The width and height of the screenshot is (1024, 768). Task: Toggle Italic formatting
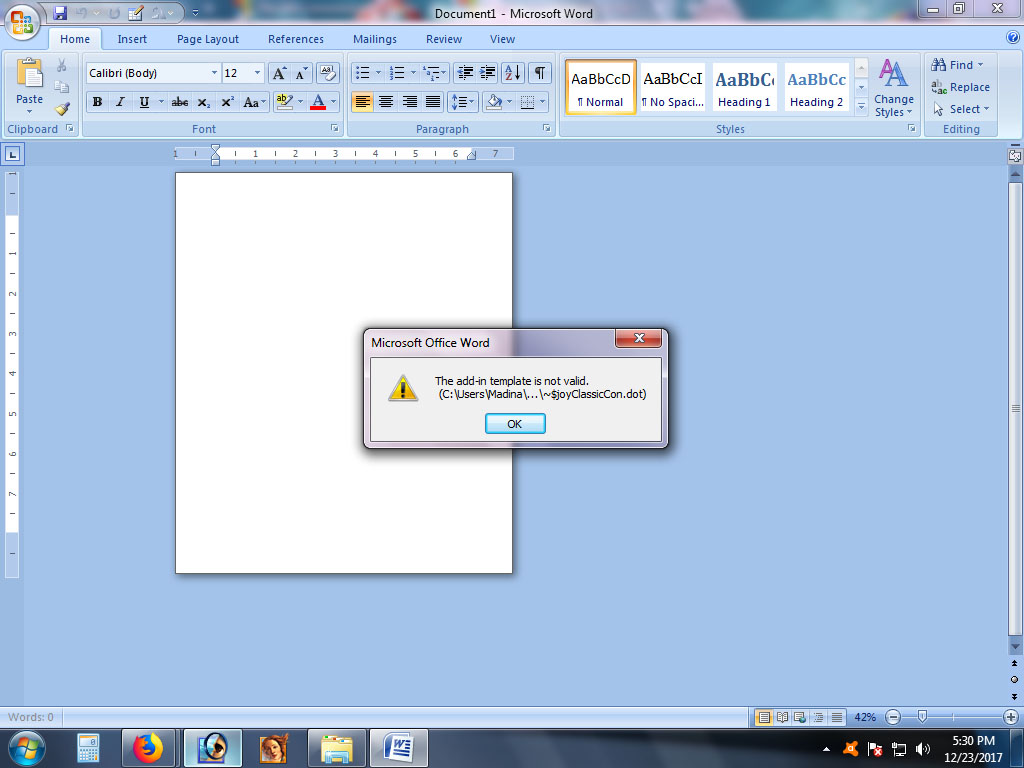point(120,102)
